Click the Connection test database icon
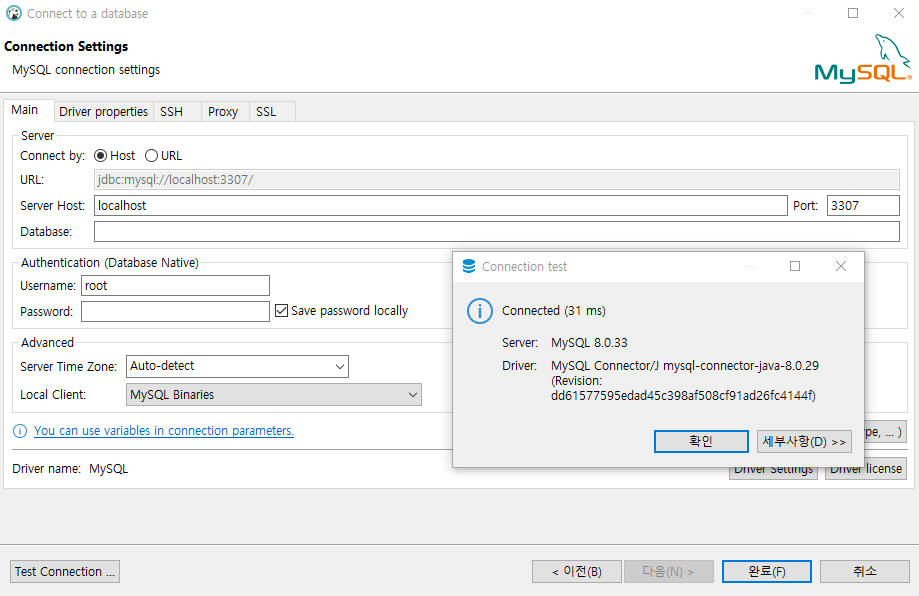This screenshot has height=596, width=919. pos(469,267)
